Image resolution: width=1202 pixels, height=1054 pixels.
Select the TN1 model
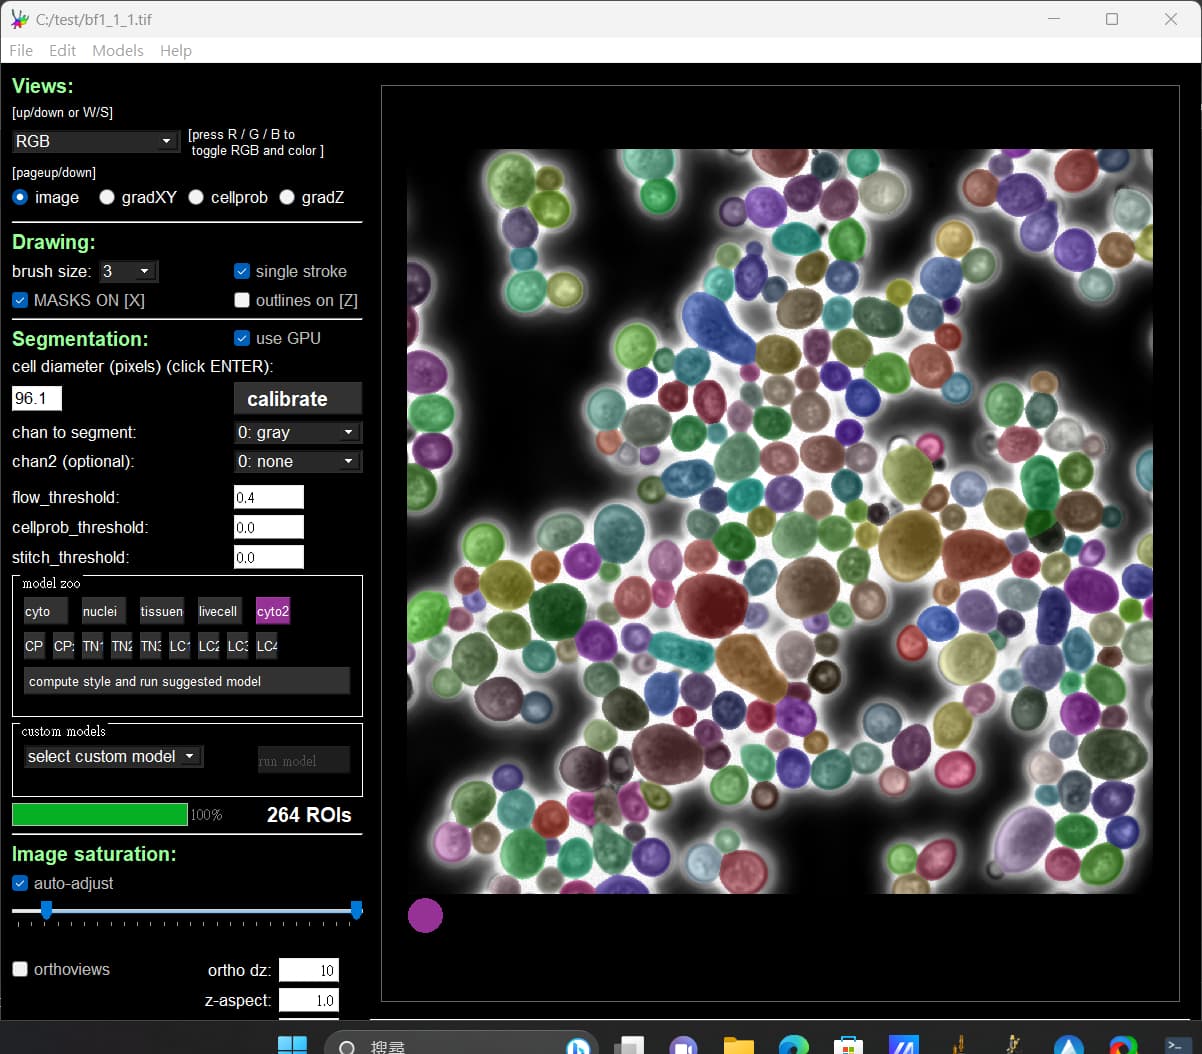(92, 646)
